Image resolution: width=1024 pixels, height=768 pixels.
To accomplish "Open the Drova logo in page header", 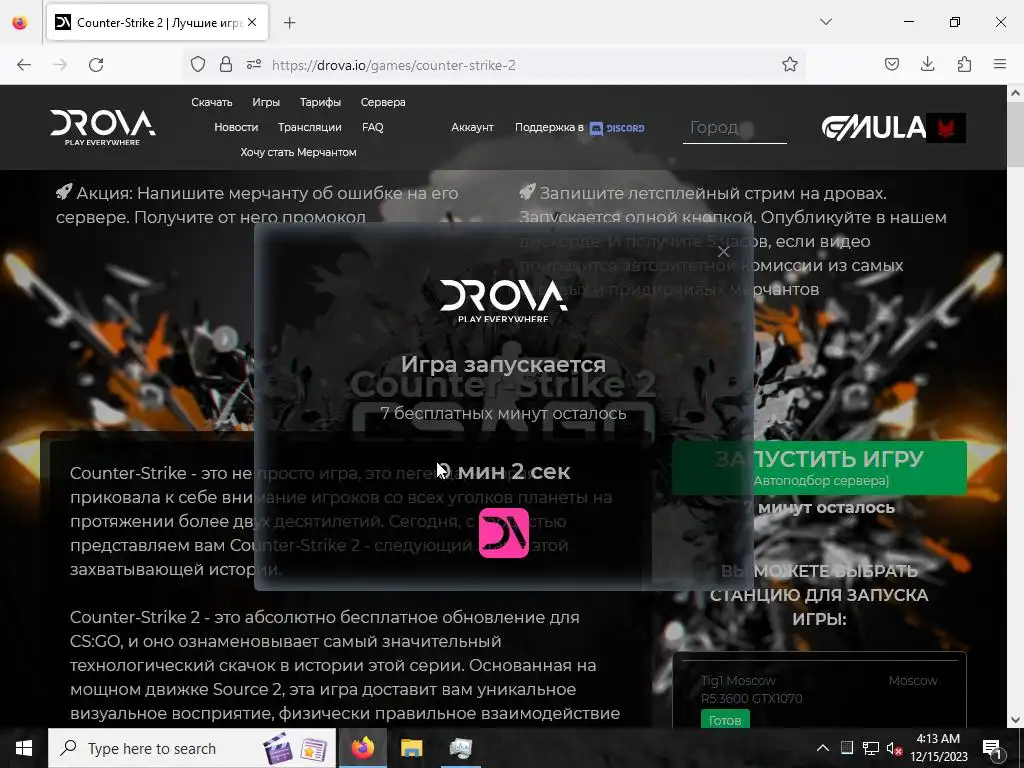I will (103, 127).
